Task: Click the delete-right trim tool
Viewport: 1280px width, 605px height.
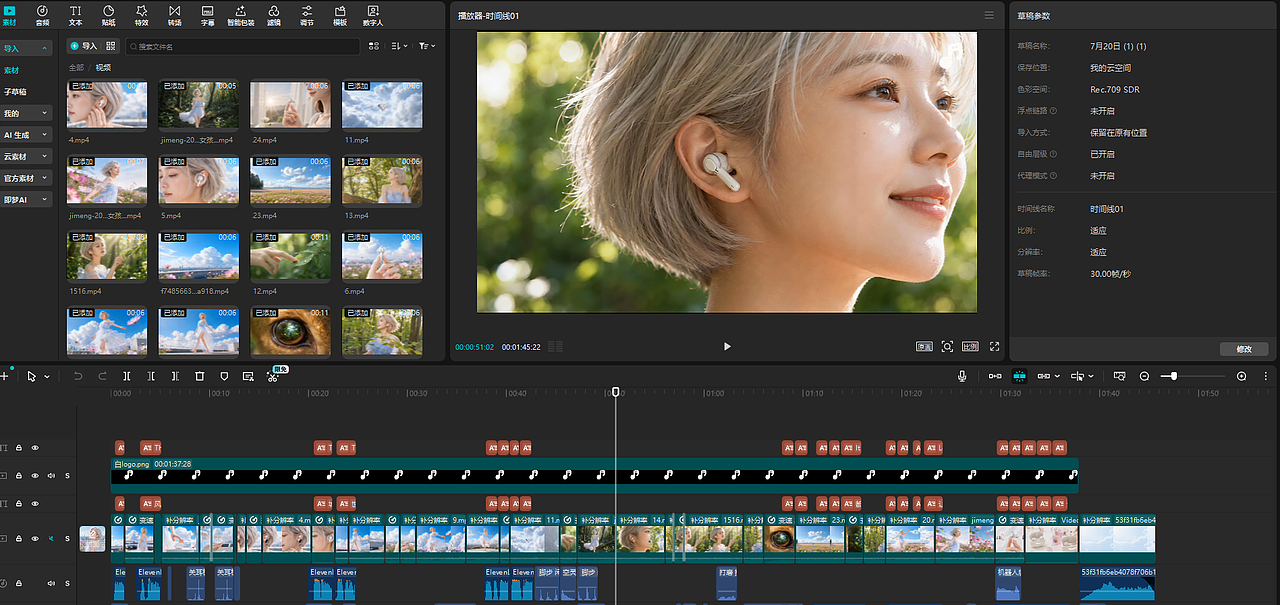Action: tap(175, 376)
